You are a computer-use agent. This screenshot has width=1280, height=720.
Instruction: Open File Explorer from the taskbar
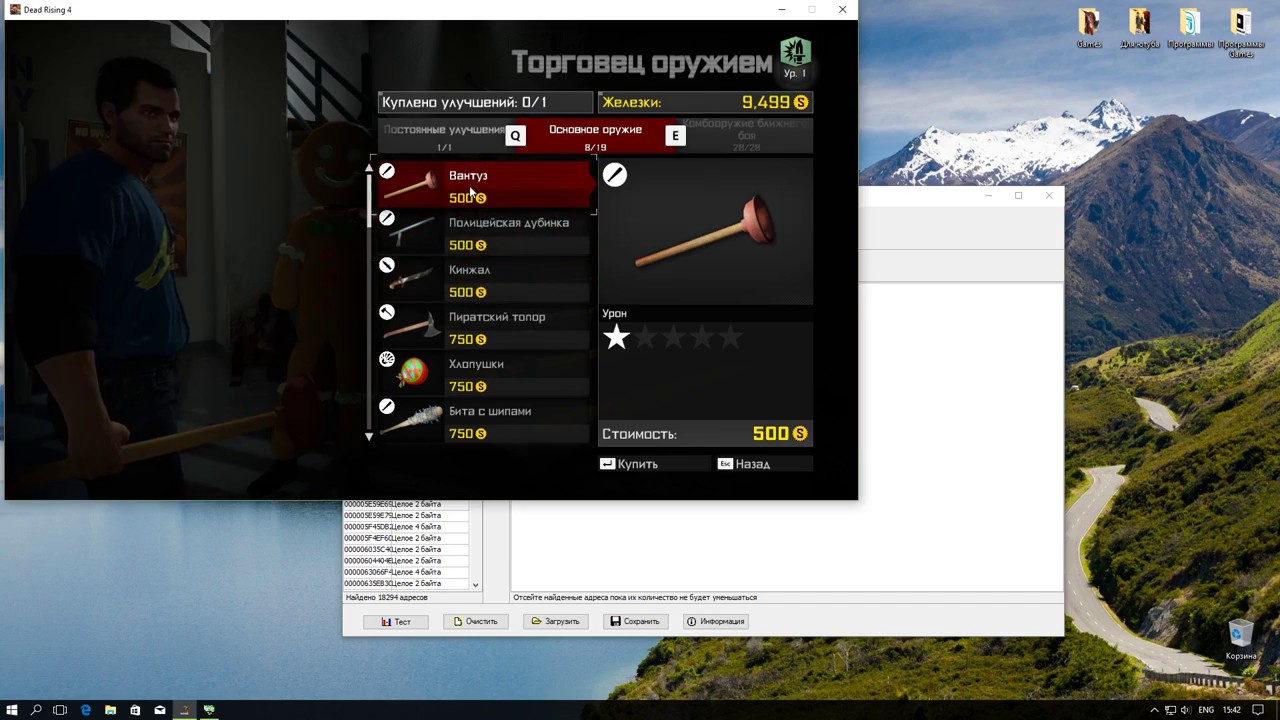click(110, 710)
